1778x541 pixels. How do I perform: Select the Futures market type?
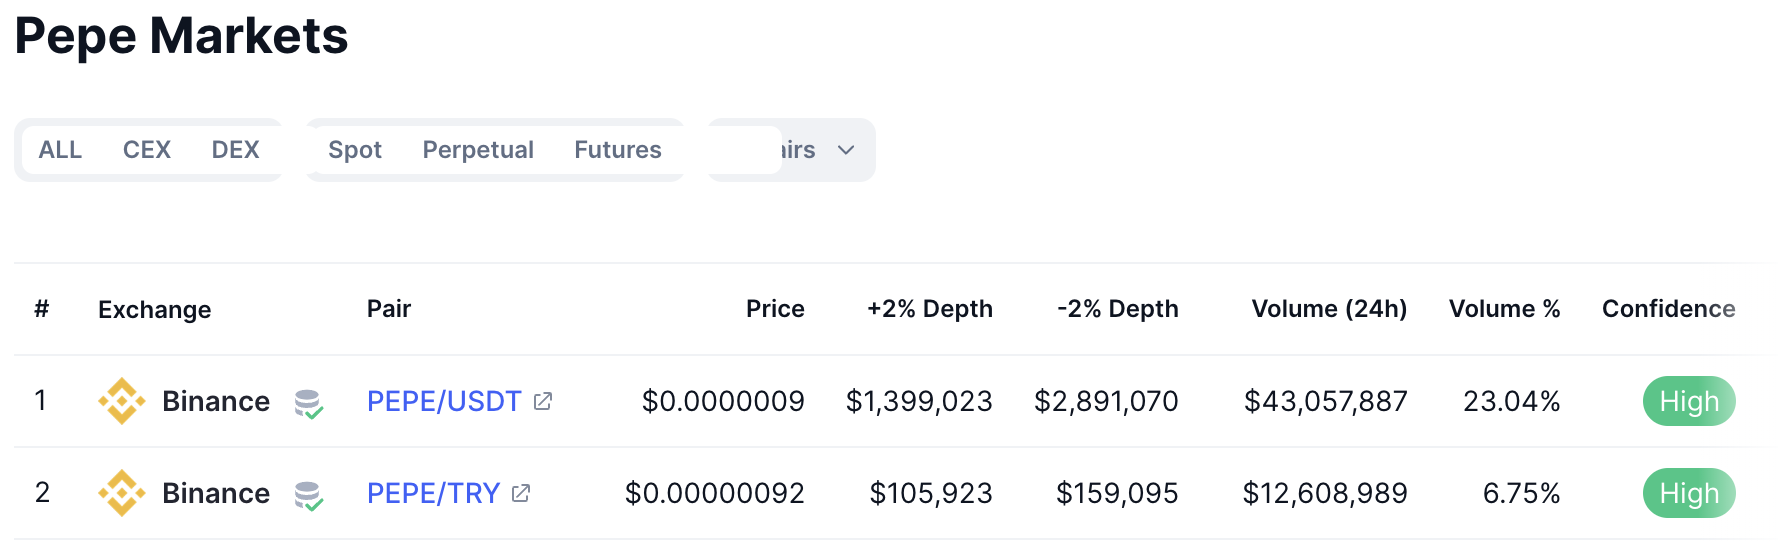(x=618, y=150)
